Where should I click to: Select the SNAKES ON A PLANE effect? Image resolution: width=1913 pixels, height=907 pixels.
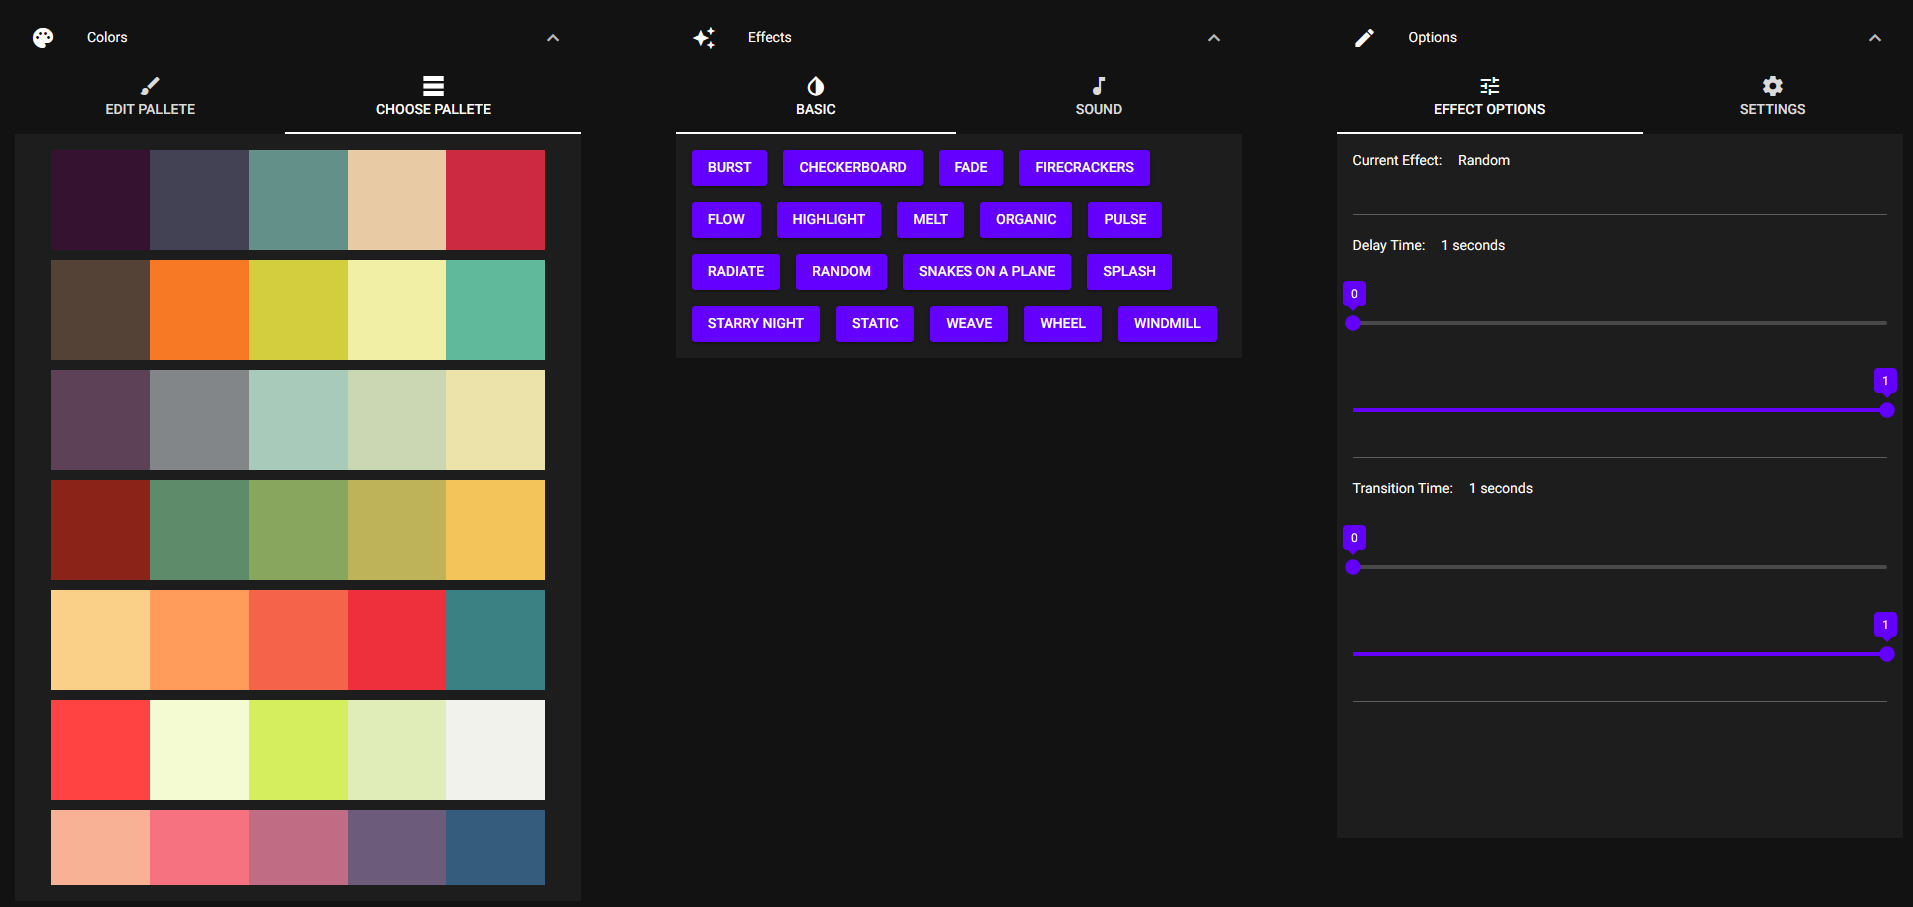(x=986, y=271)
